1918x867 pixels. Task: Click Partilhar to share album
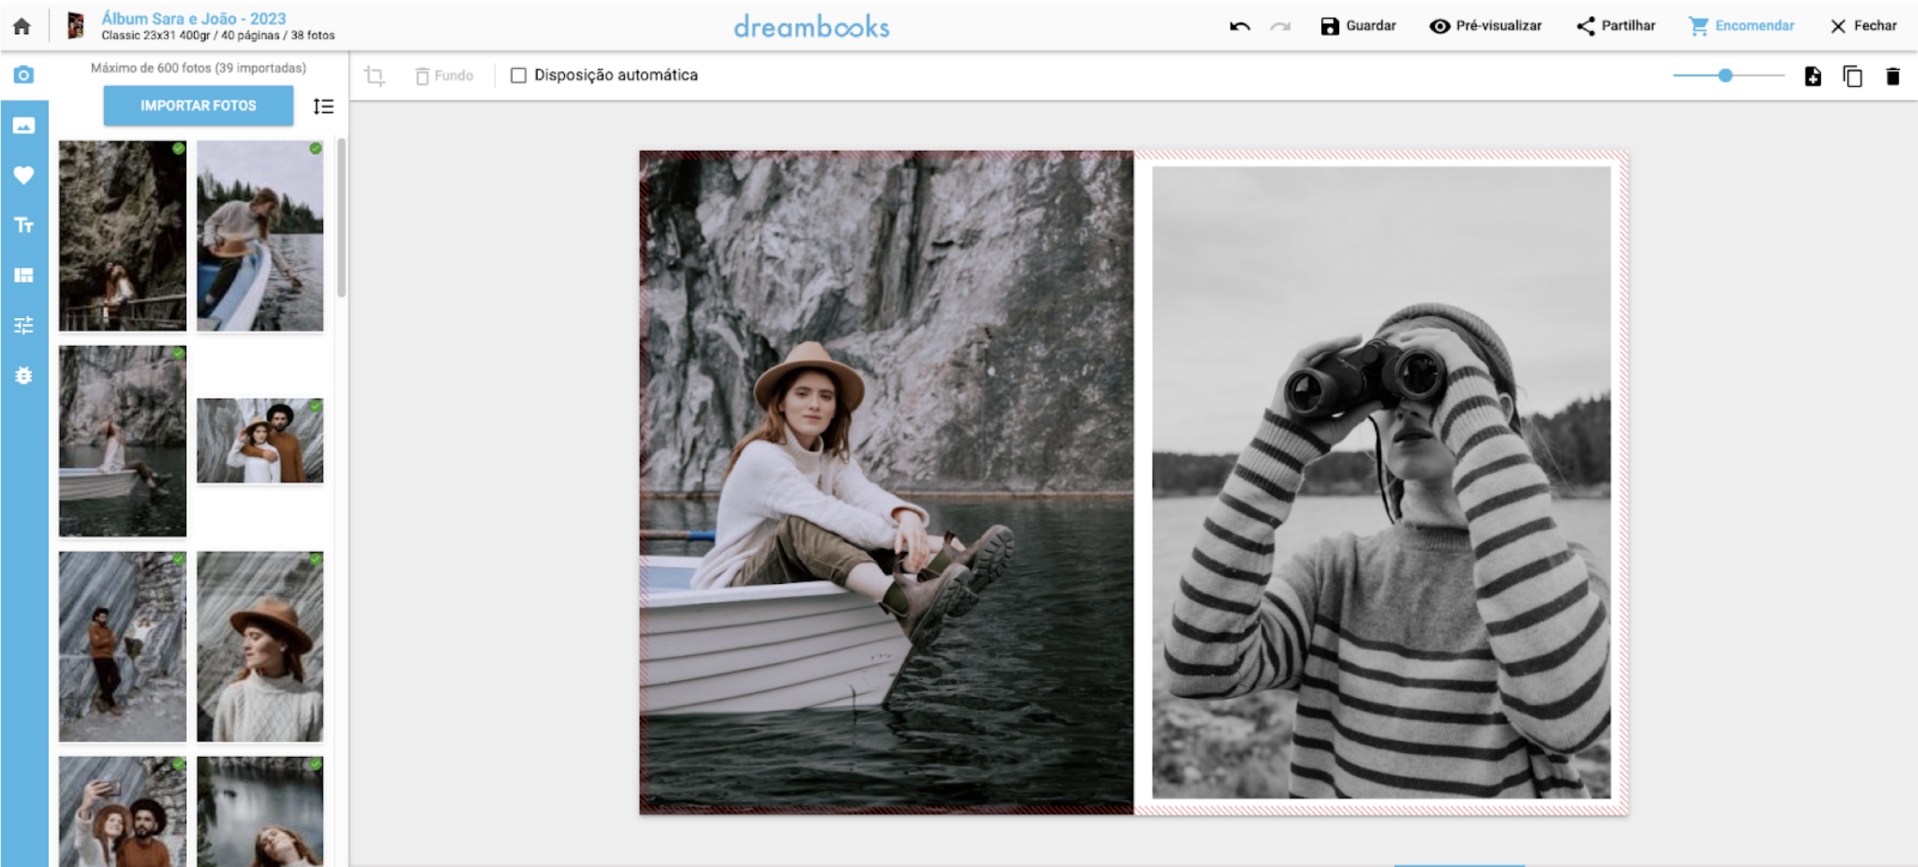pos(1615,26)
